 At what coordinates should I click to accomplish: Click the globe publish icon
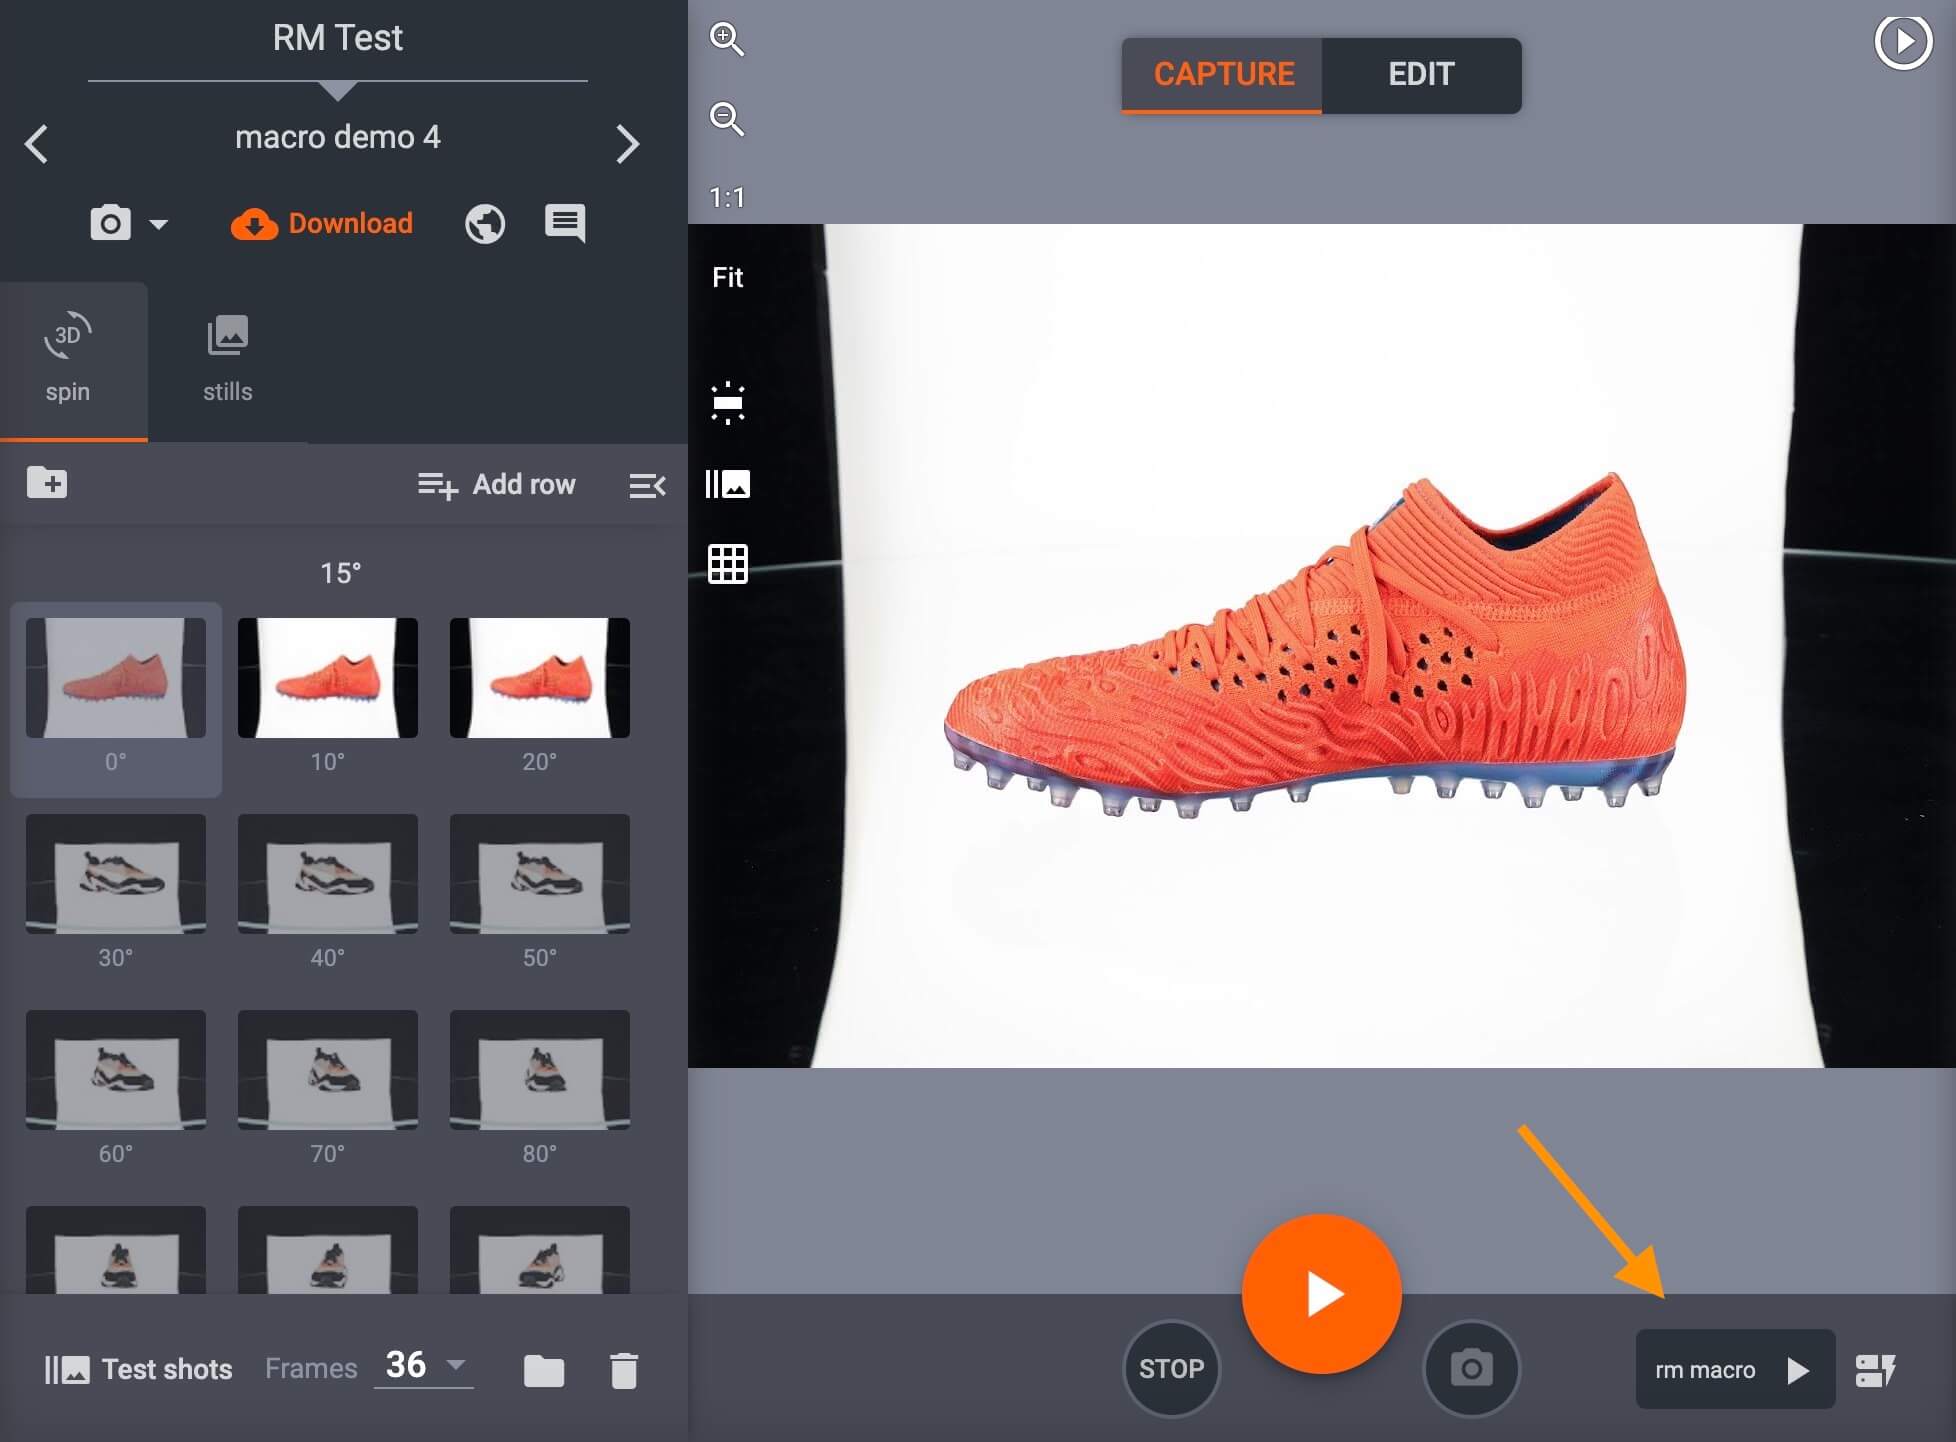485,224
